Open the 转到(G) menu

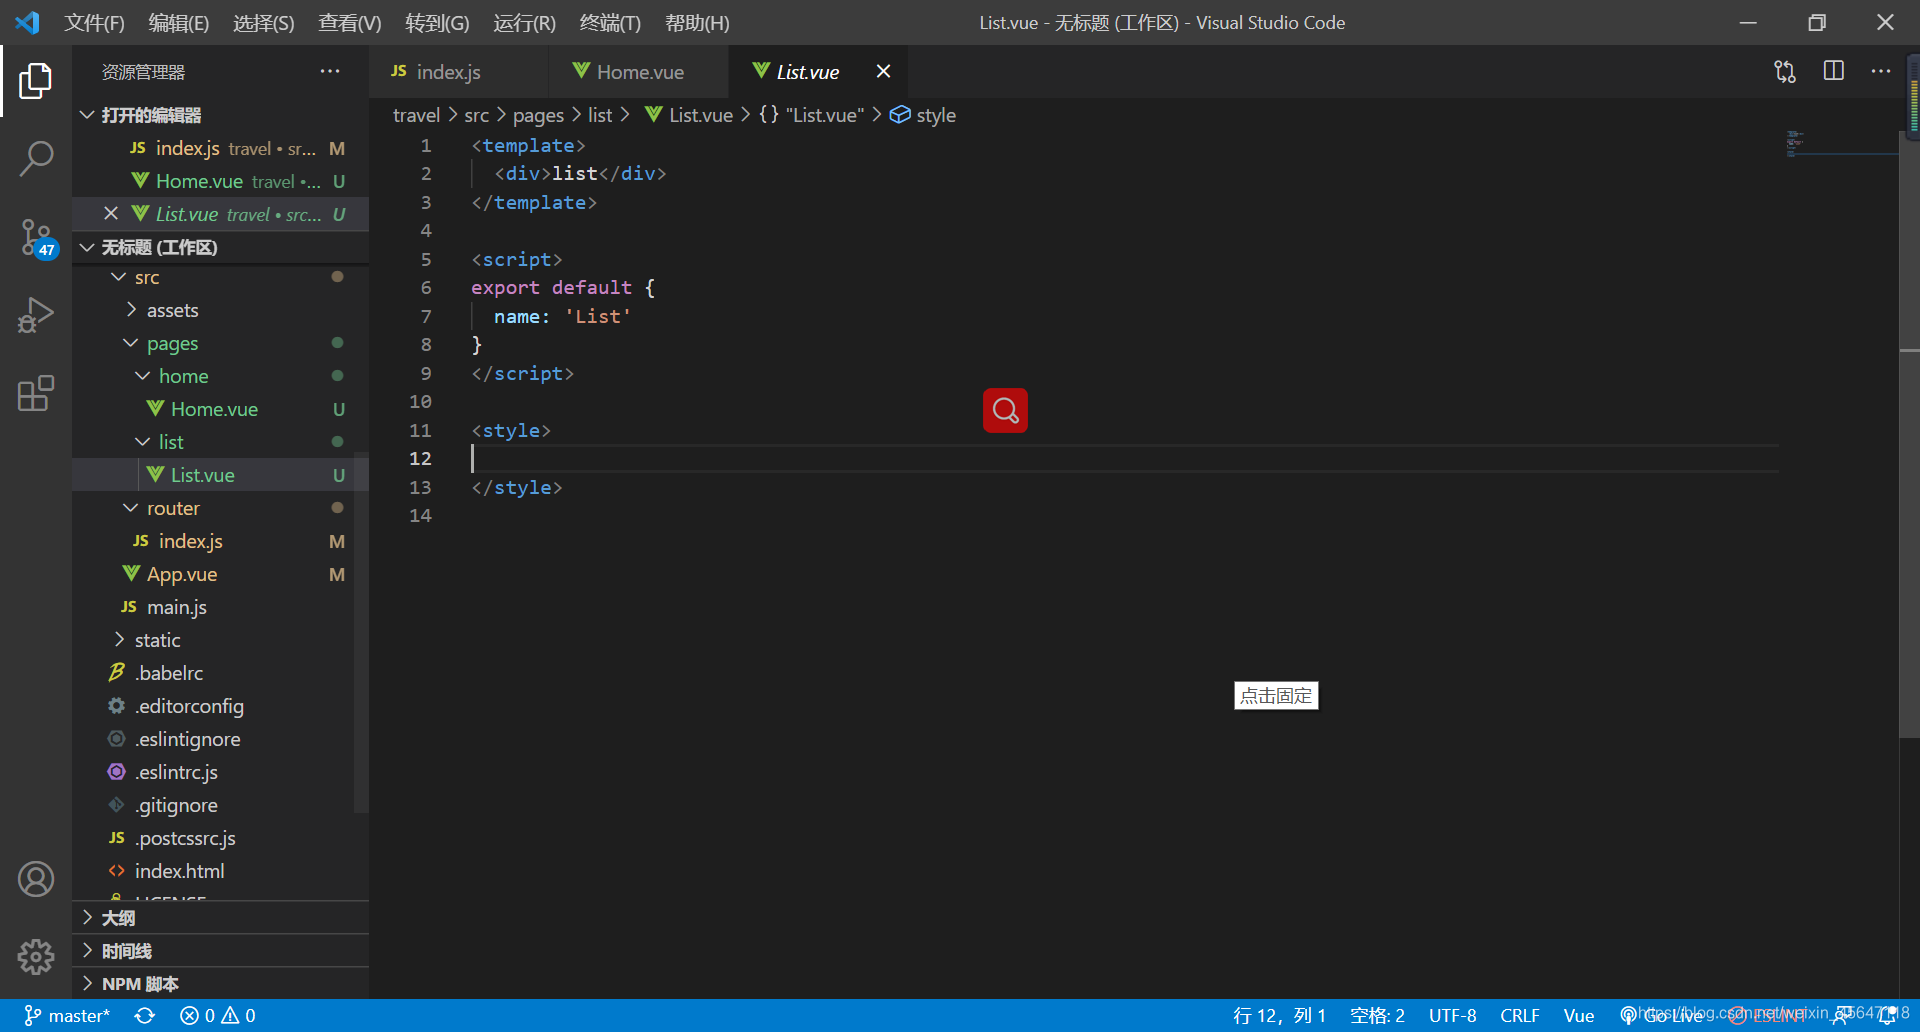[437, 22]
